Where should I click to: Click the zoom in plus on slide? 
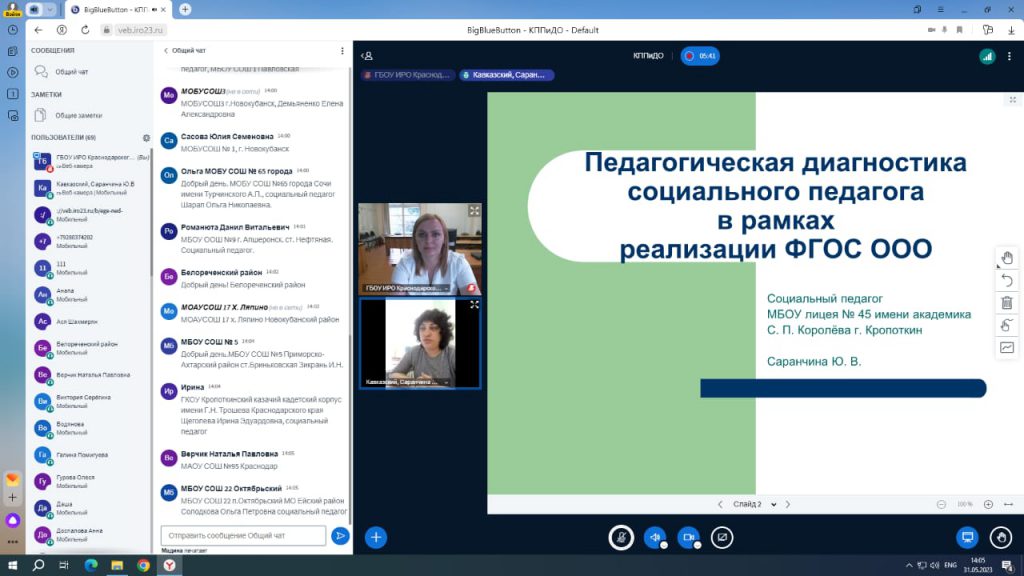tap(989, 504)
